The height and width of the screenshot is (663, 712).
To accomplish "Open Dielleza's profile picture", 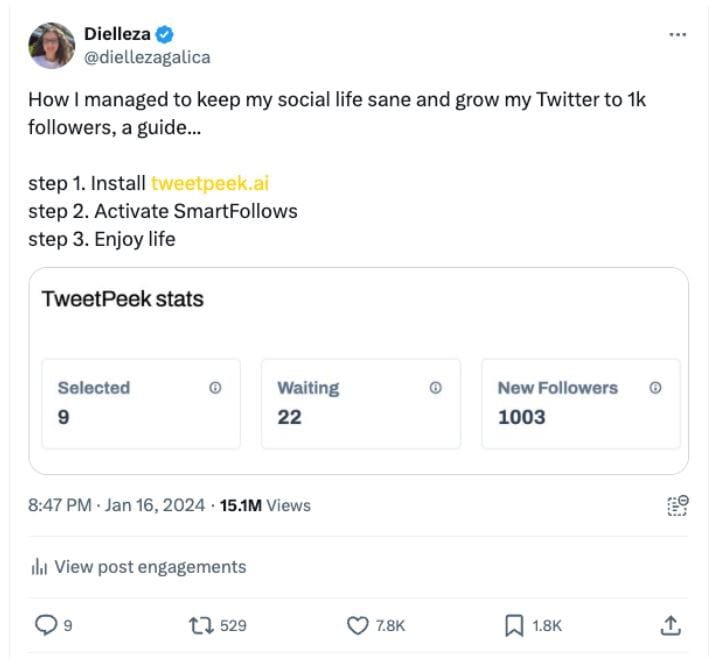I will coord(51,45).
